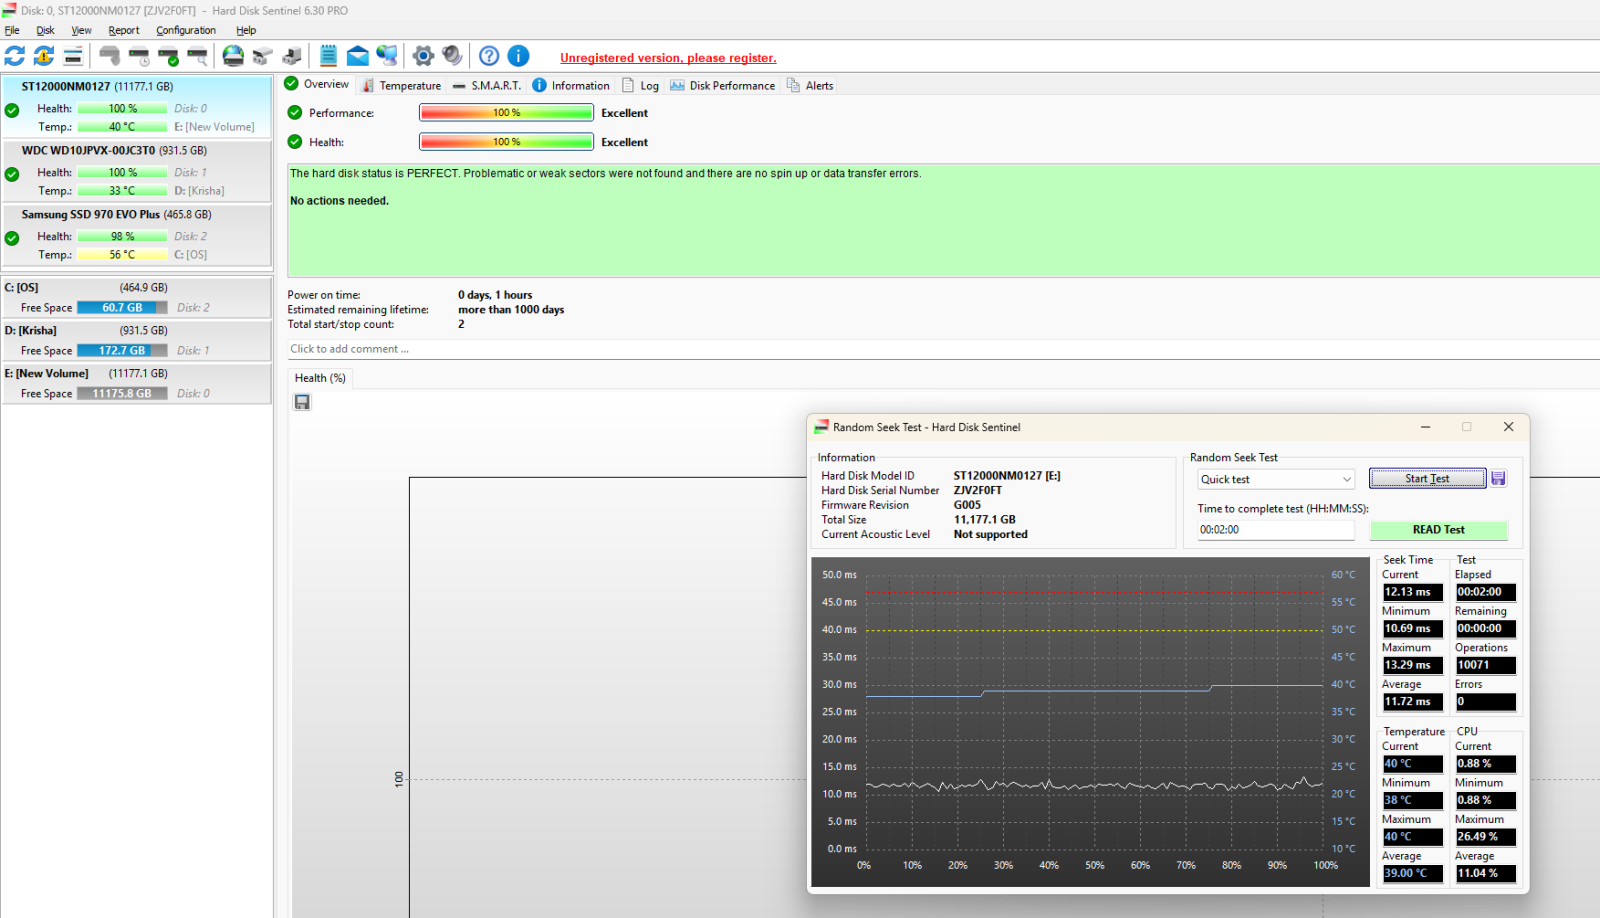Click the Maximum seek time 13.29 ms

tap(1413, 665)
